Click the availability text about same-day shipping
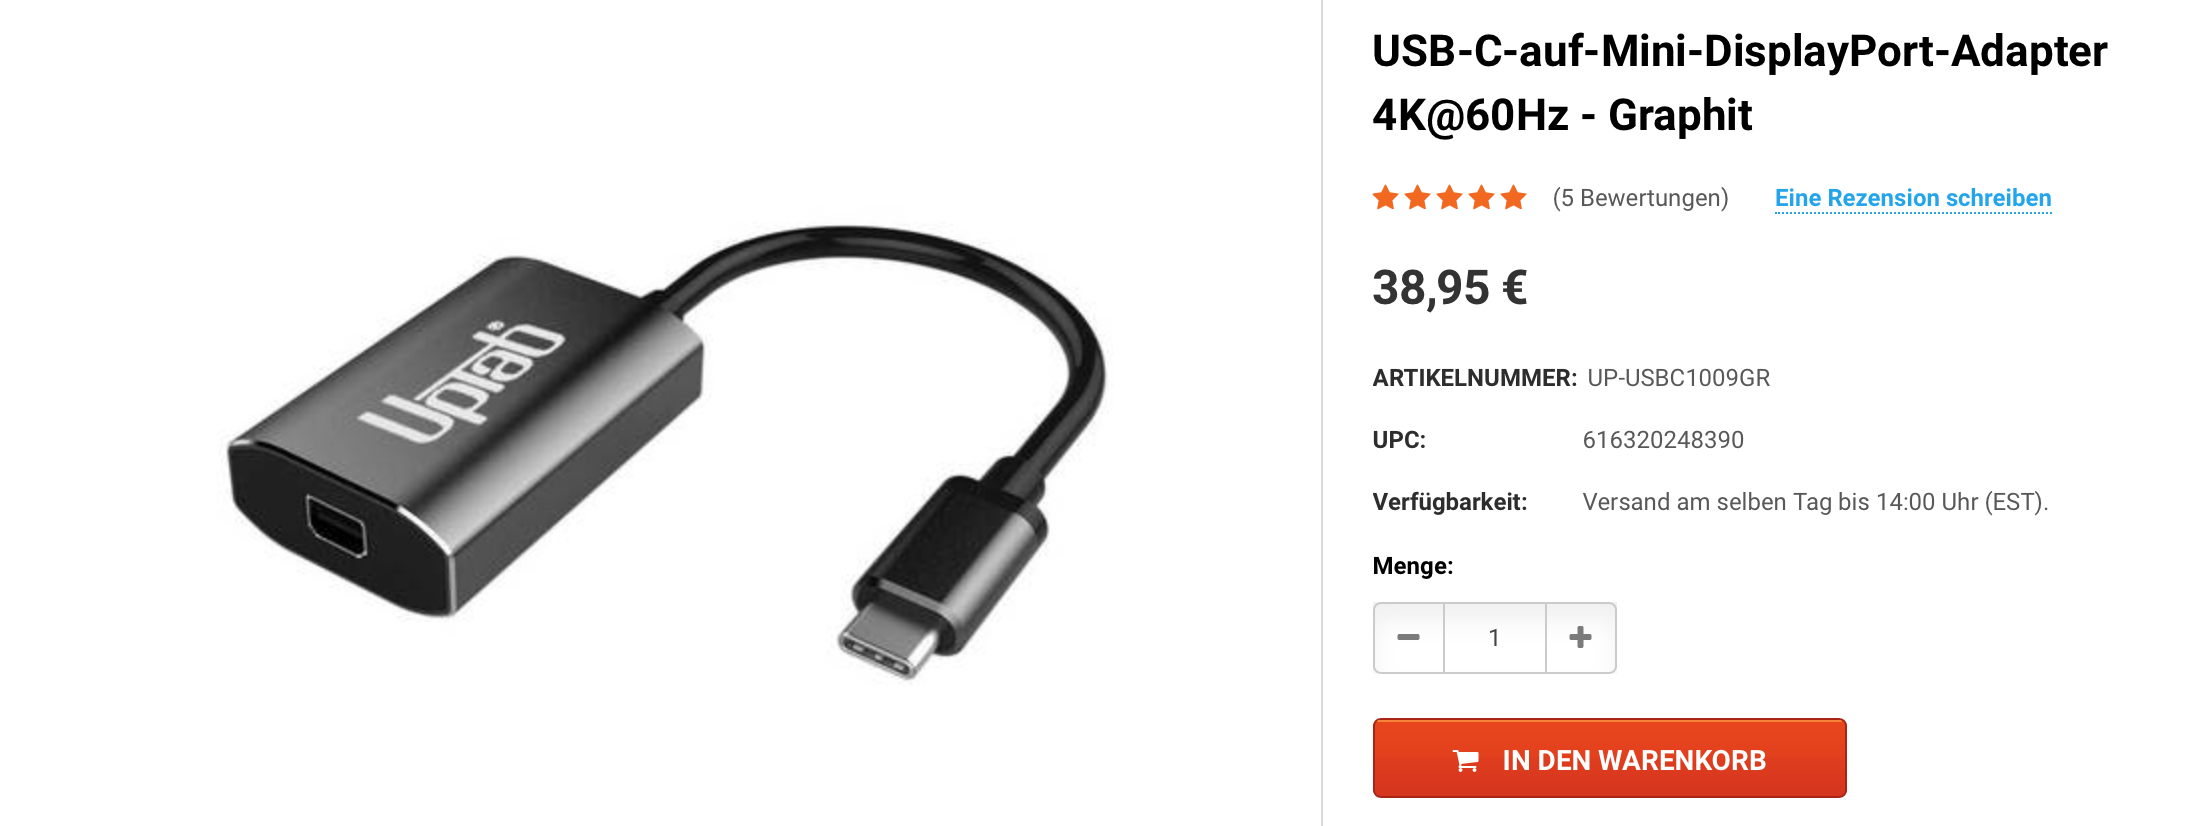The width and height of the screenshot is (2188, 826). (1815, 502)
